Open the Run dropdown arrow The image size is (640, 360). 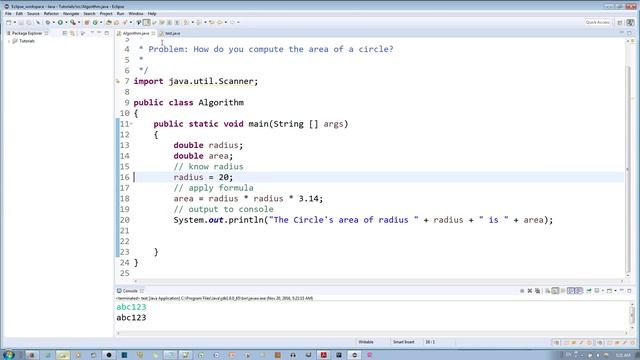[66, 22]
